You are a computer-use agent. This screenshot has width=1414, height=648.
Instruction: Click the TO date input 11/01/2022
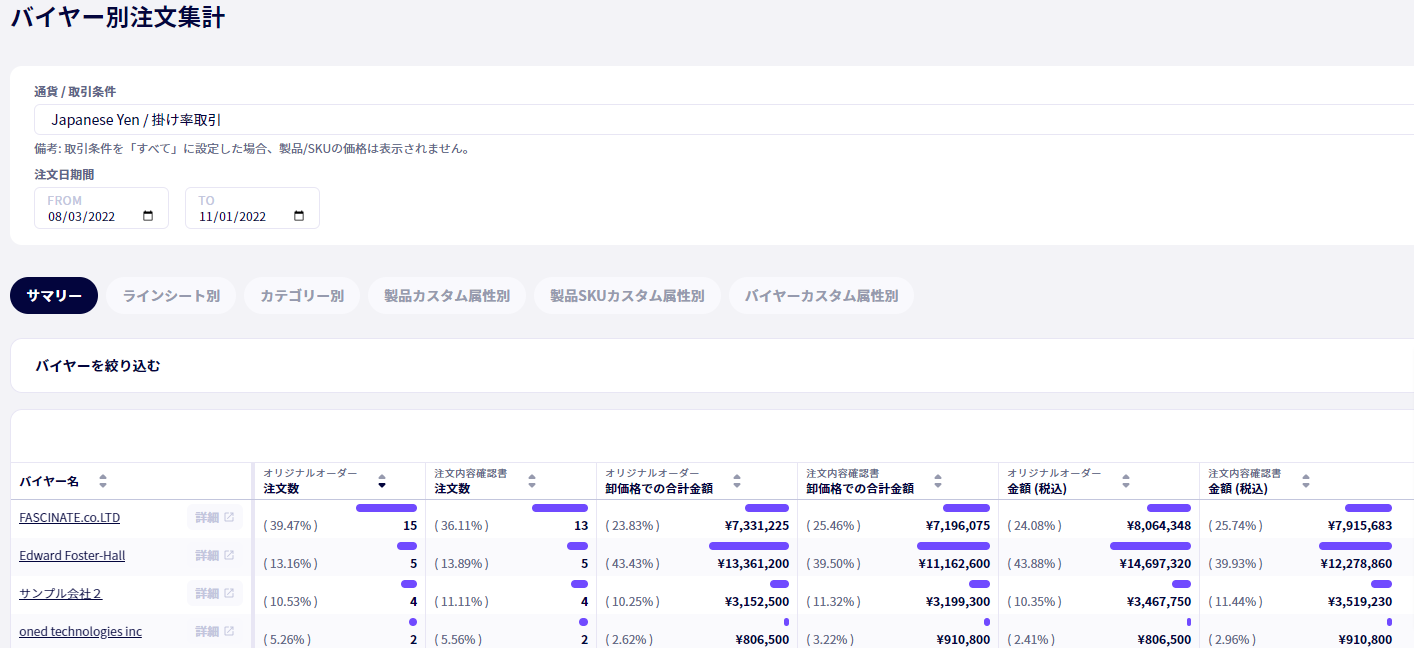pos(252,208)
